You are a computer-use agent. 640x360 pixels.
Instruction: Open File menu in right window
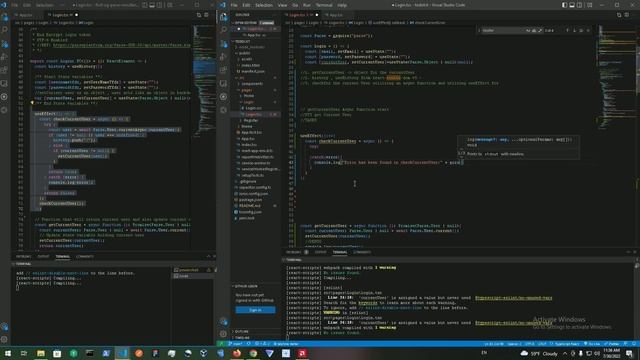coord(234,5)
